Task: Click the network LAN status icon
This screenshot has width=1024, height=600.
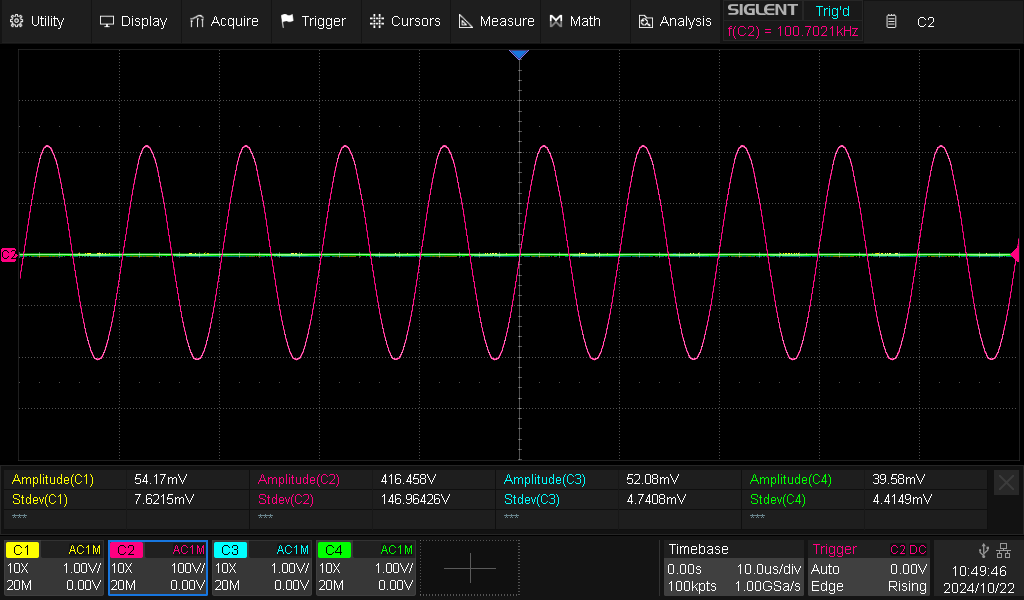Action: pos(1004,550)
